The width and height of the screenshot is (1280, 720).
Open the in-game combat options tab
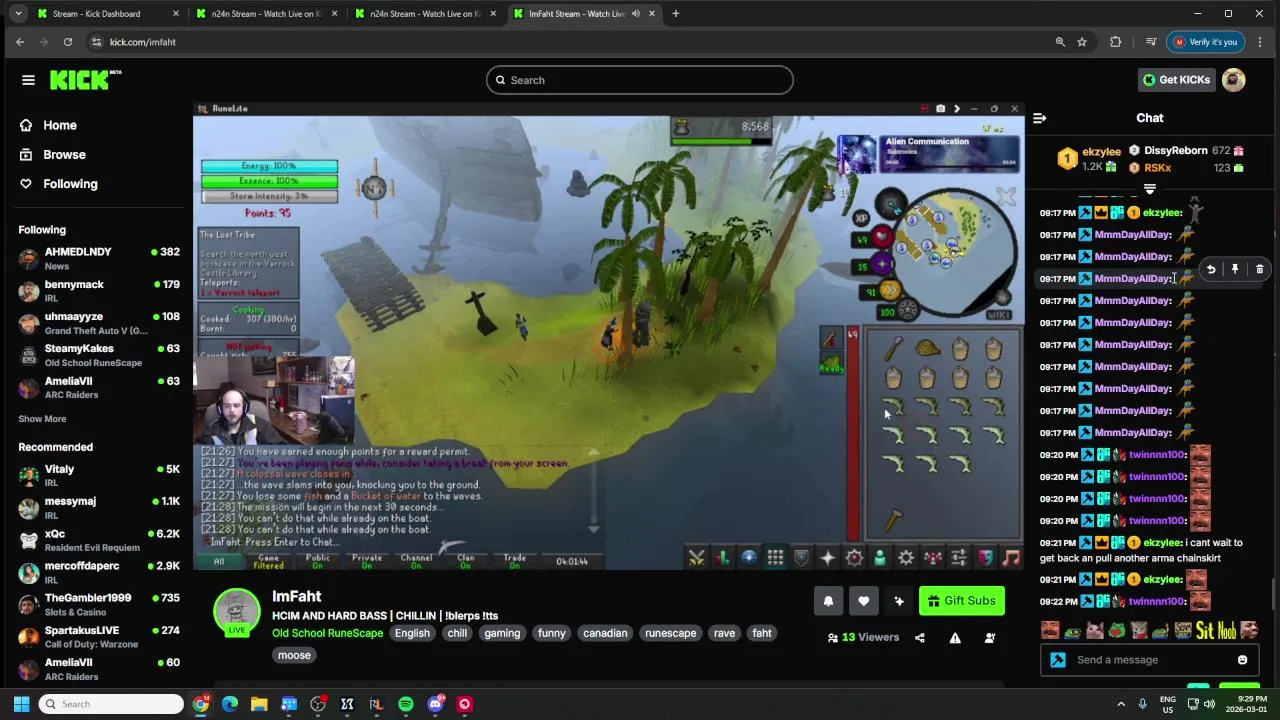coord(697,558)
